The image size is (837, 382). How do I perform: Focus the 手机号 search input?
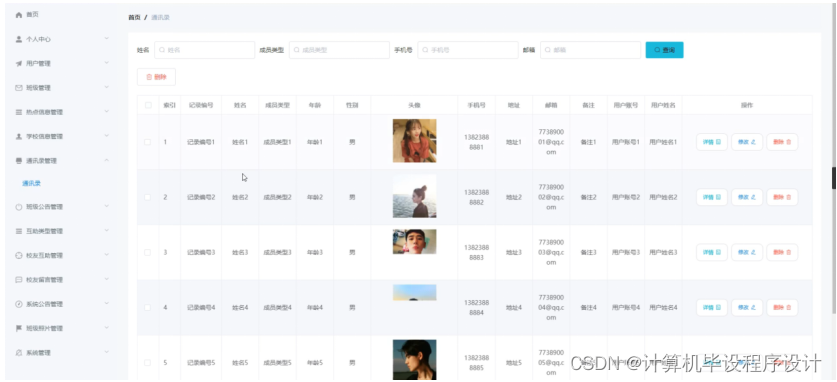(x=468, y=50)
